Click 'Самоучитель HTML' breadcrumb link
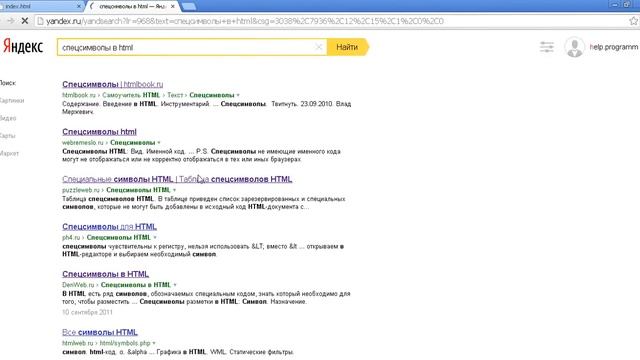The image size is (640, 360). coord(131,95)
